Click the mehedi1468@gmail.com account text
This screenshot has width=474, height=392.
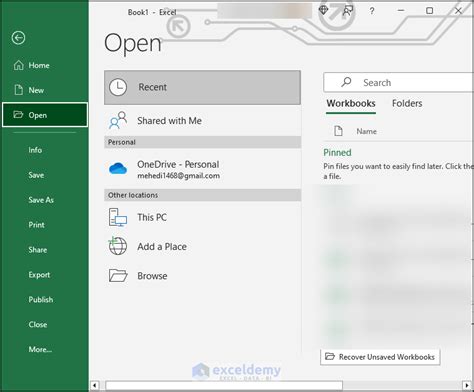(179, 176)
